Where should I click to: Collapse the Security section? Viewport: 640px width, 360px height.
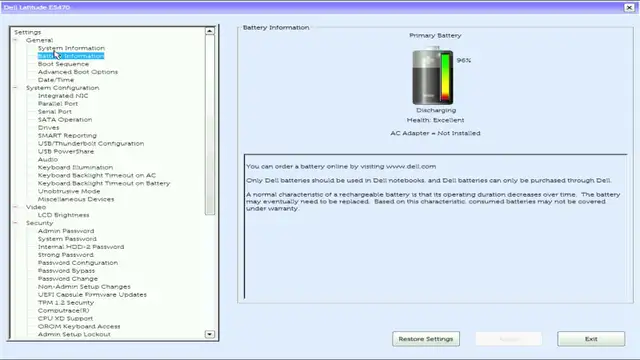click(x=16, y=223)
